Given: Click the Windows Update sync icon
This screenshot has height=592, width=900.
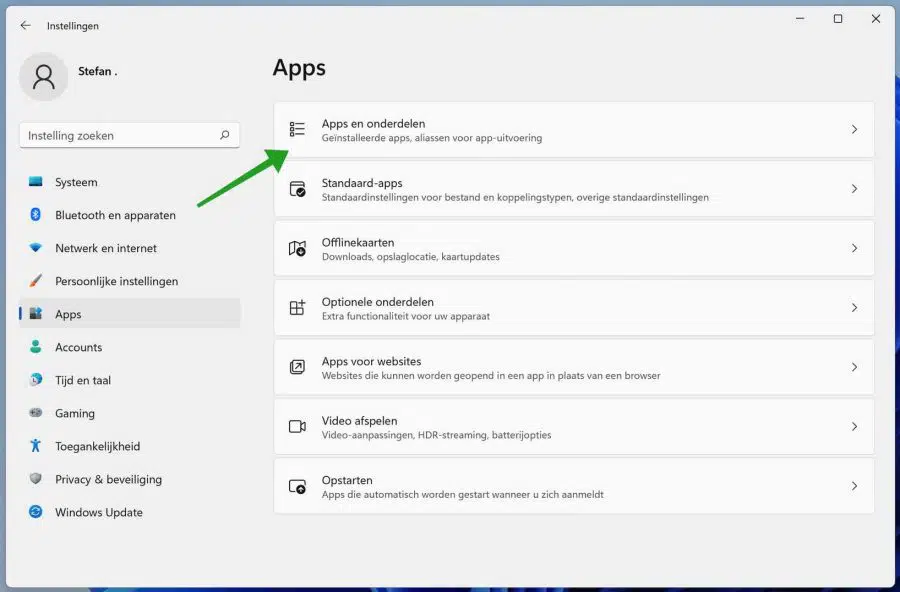Looking at the screenshot, I should 36,512.
